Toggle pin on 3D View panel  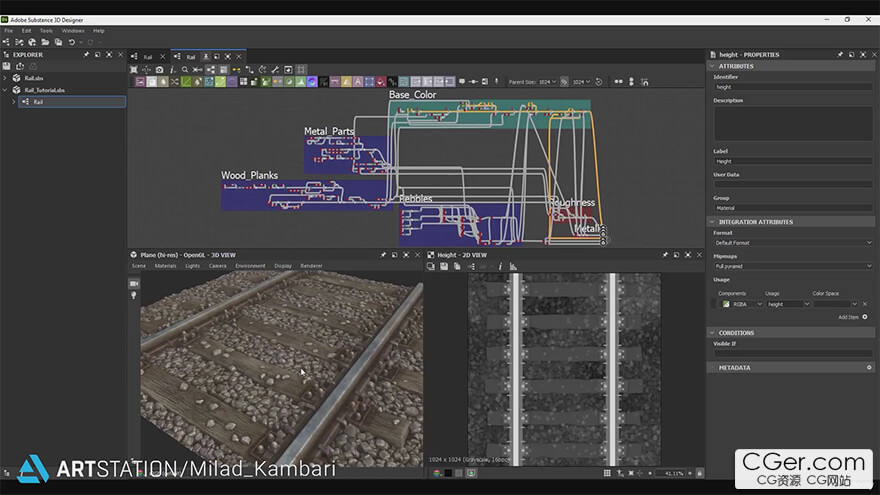click(x=383, y=255)
